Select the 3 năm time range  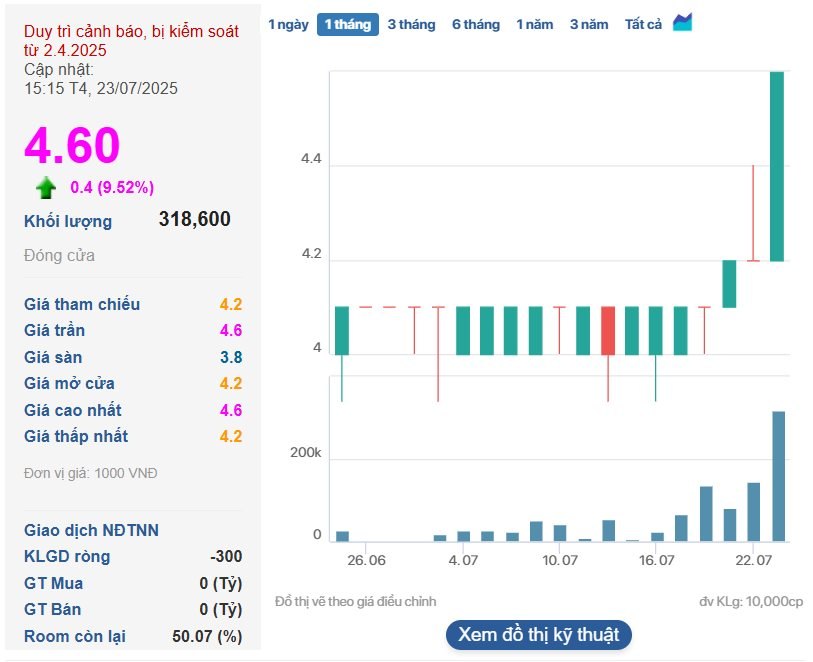[588, 25]
